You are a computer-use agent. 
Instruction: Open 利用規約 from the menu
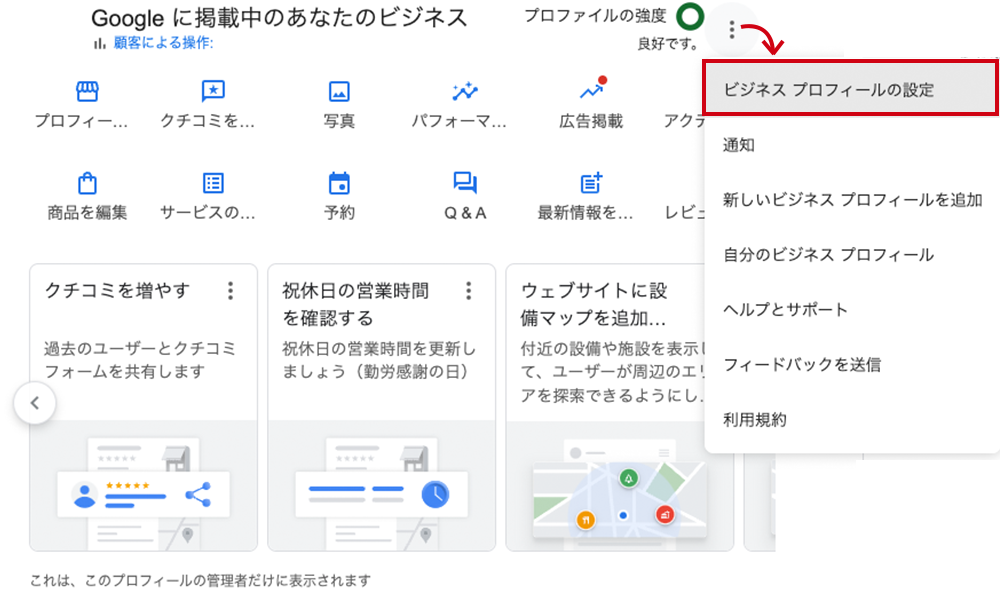click(851, 419)
